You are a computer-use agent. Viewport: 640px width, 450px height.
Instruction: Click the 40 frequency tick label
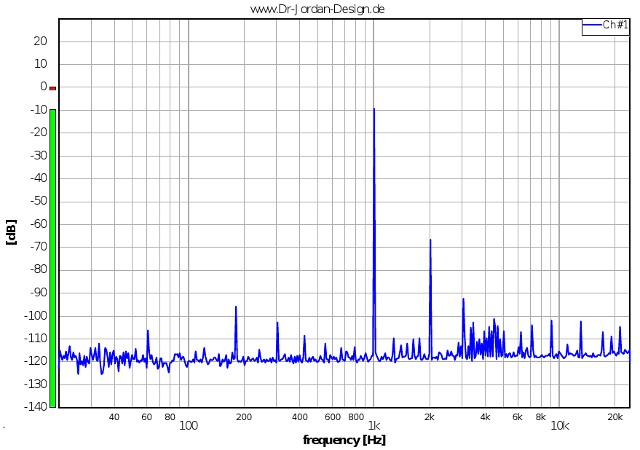click(114, 417)
